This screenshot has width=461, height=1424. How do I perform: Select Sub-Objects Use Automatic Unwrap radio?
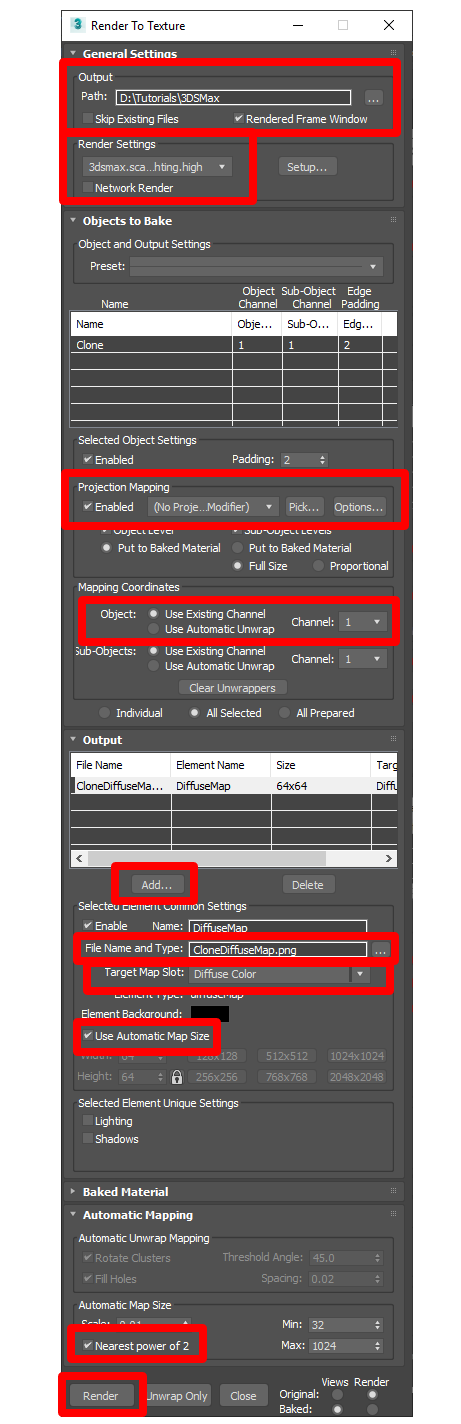pyautogui.click(x=153, y=666)
